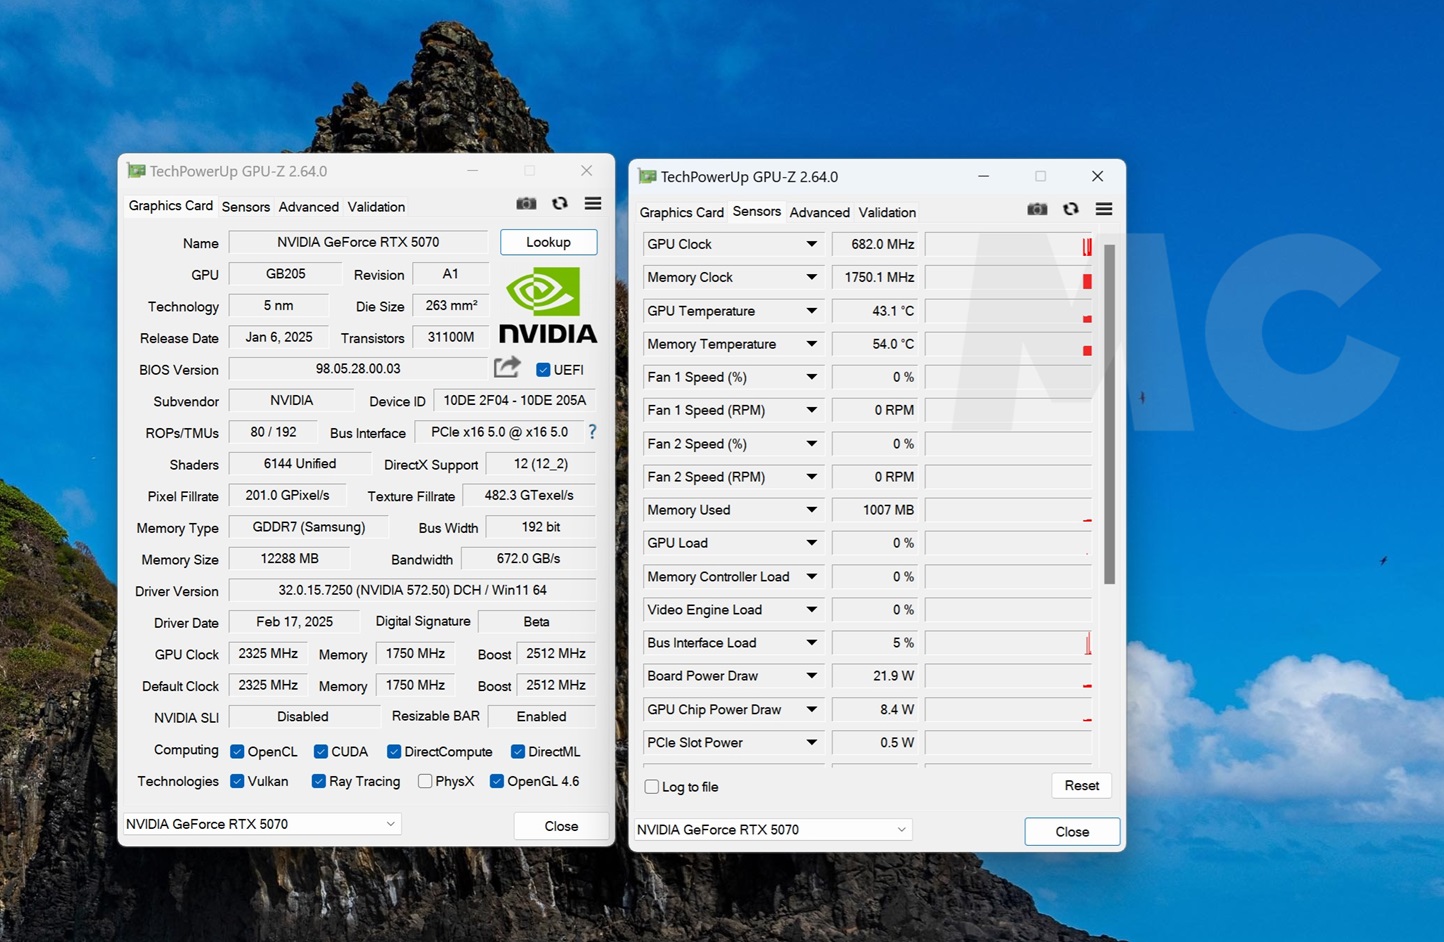The height and width of the screenshot is (942, 1444).
Task: Click Close button in Sensors window
Action: (x=1072, y=832)
